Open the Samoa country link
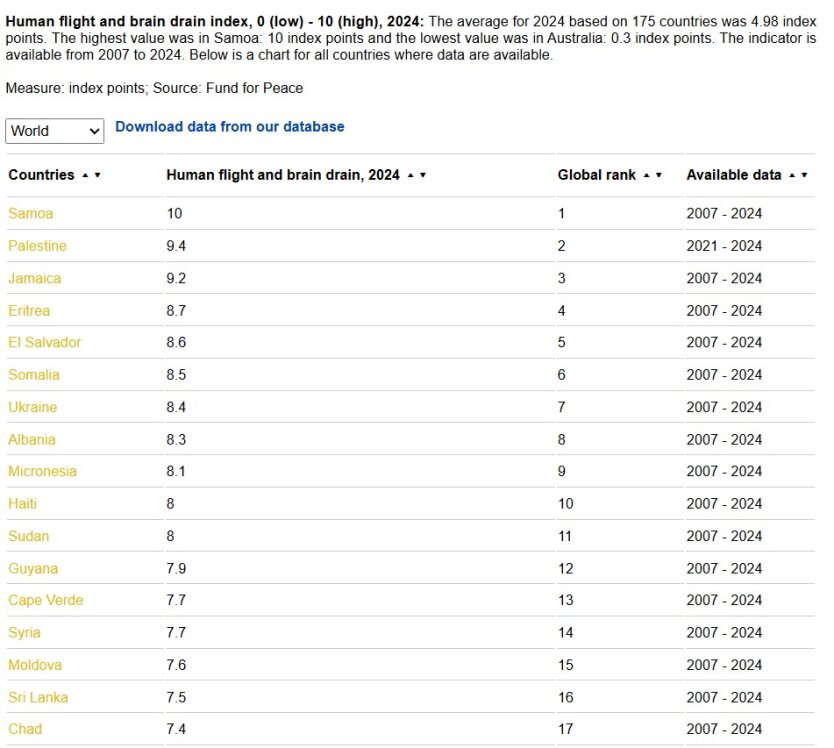The height and width of the screenshot is (748, 834). 31,213
